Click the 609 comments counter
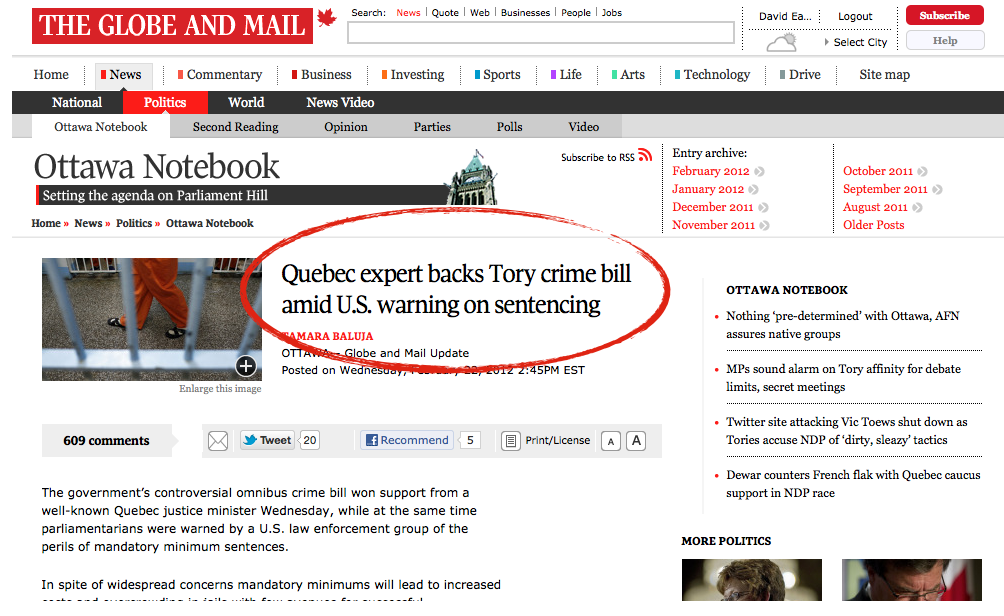The image size is (1004, 616). click(x=106, y=441)
